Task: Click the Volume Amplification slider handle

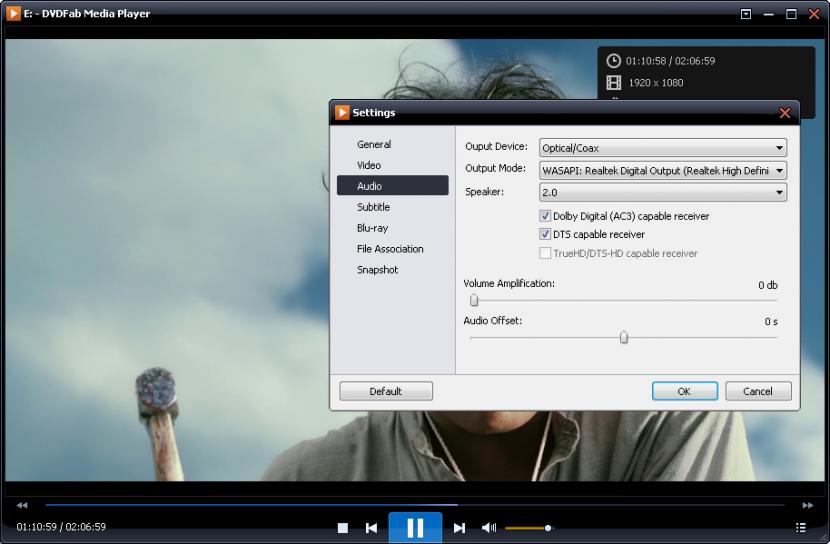Action: [474, 300]
